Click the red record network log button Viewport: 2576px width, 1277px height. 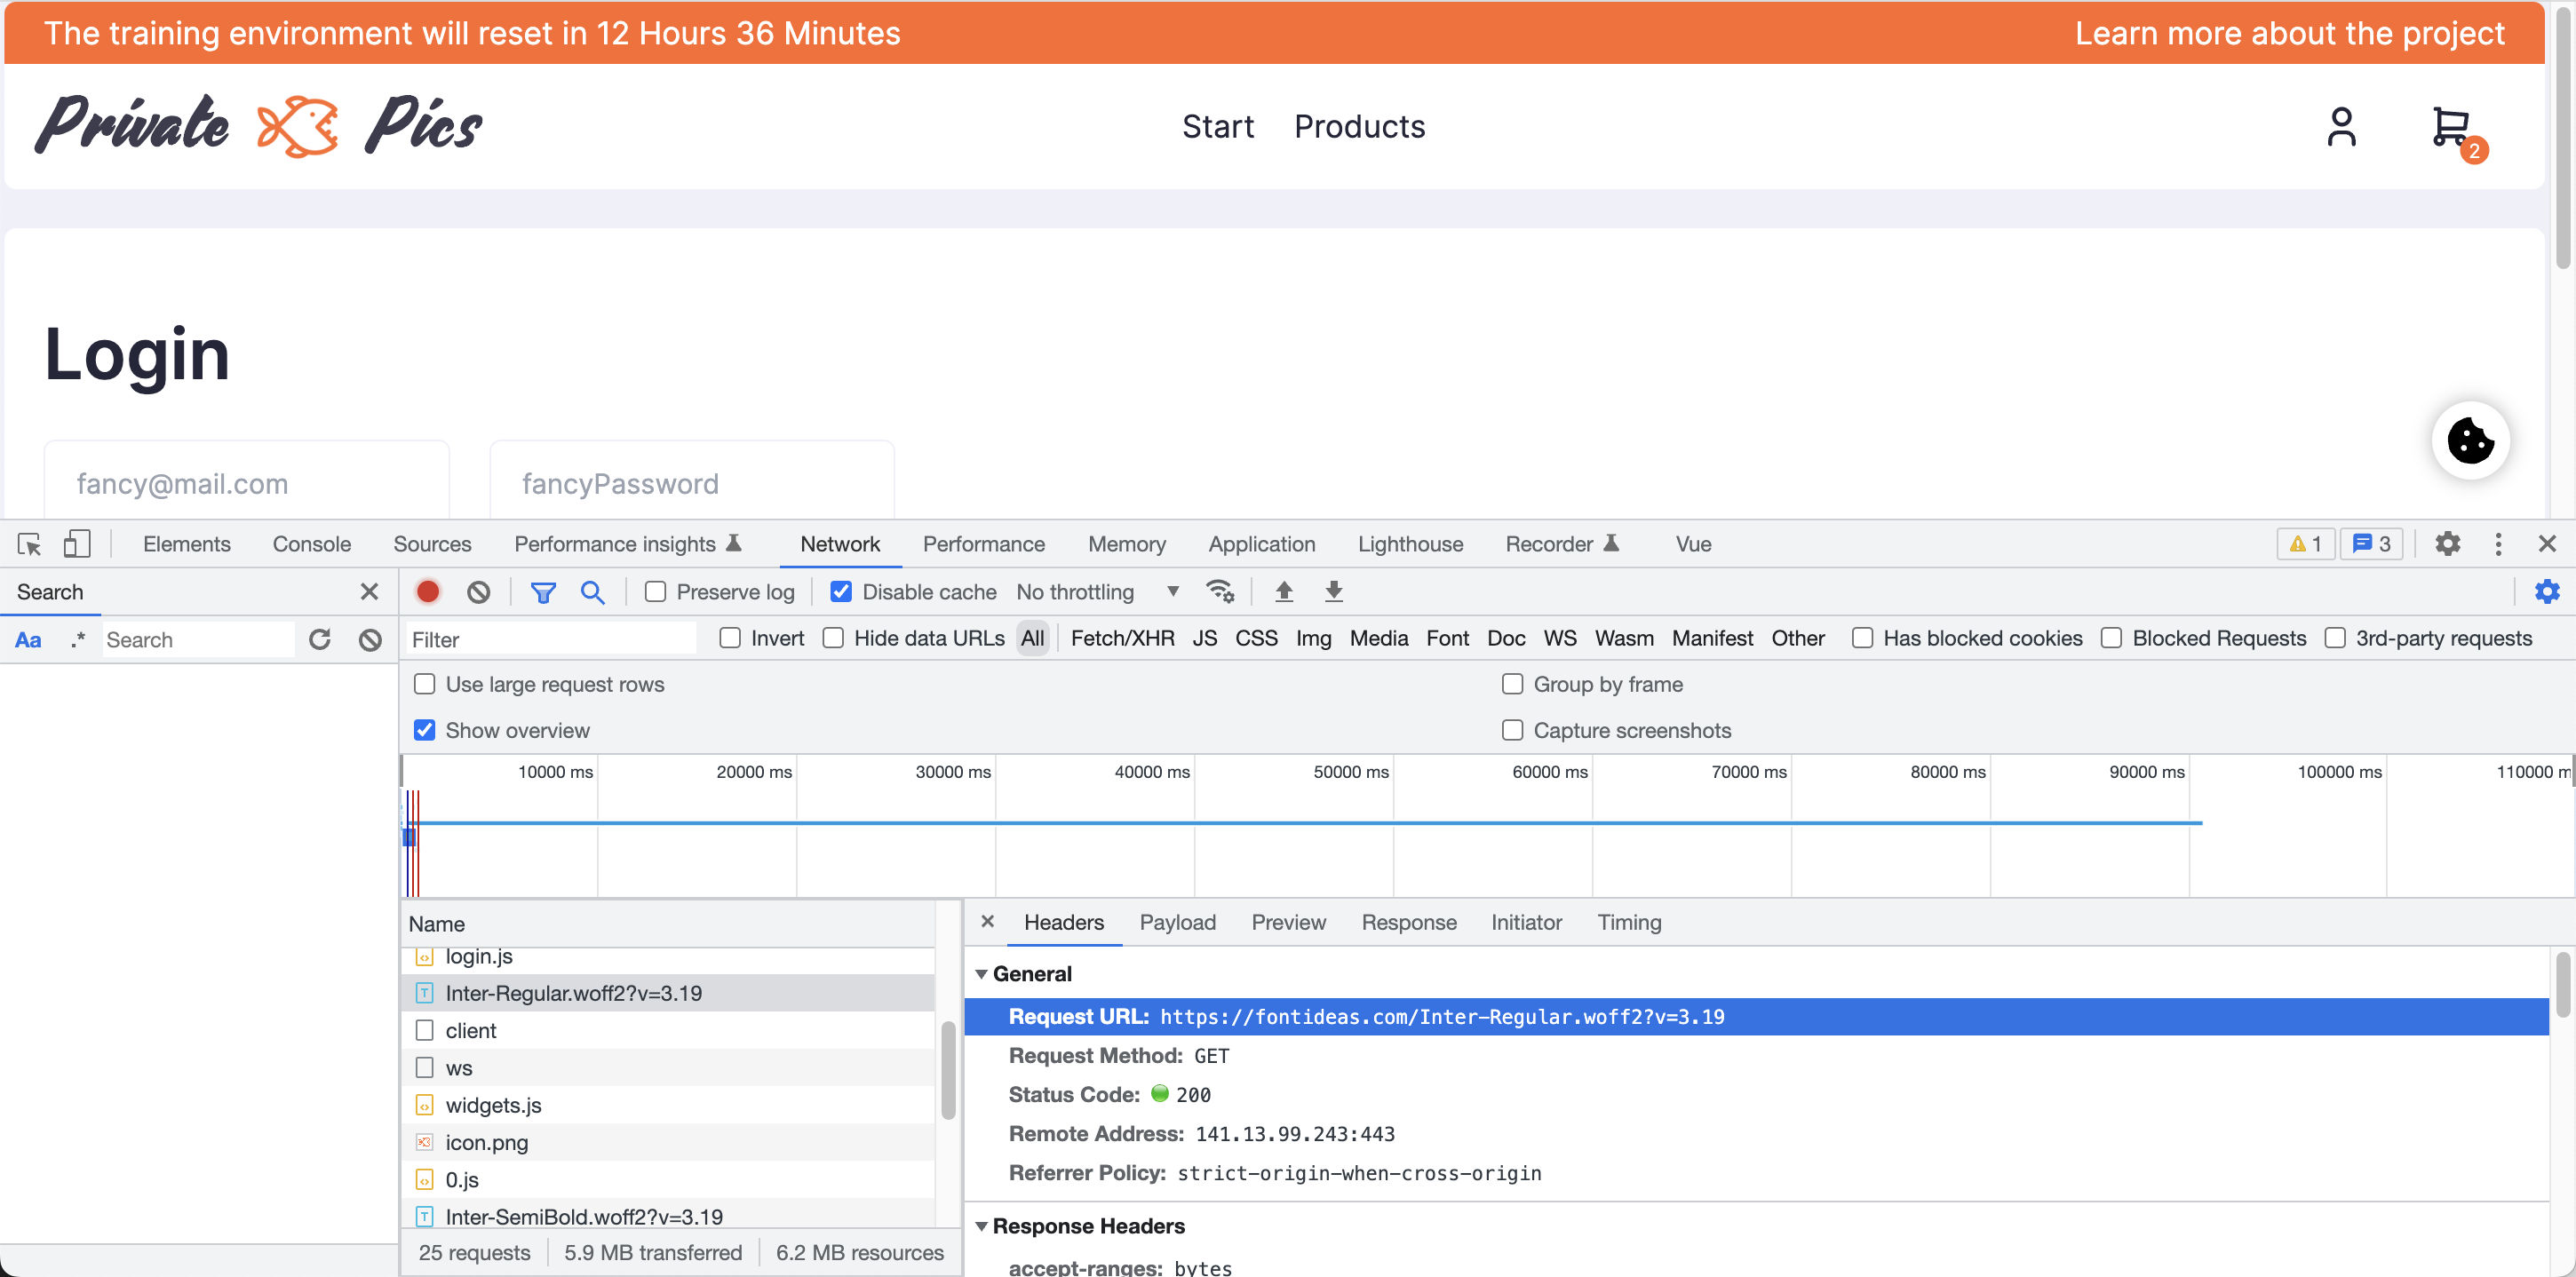click(428, 591)
